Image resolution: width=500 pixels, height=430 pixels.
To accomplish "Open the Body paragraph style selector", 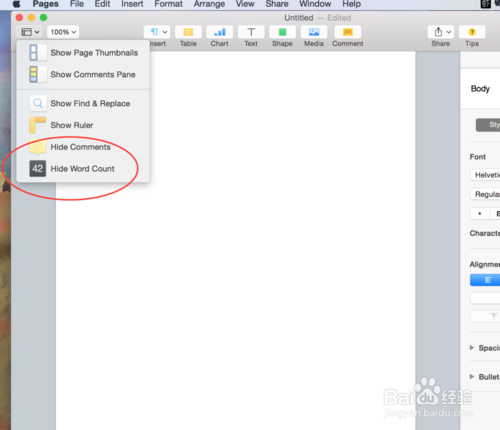I will point(480,89).
